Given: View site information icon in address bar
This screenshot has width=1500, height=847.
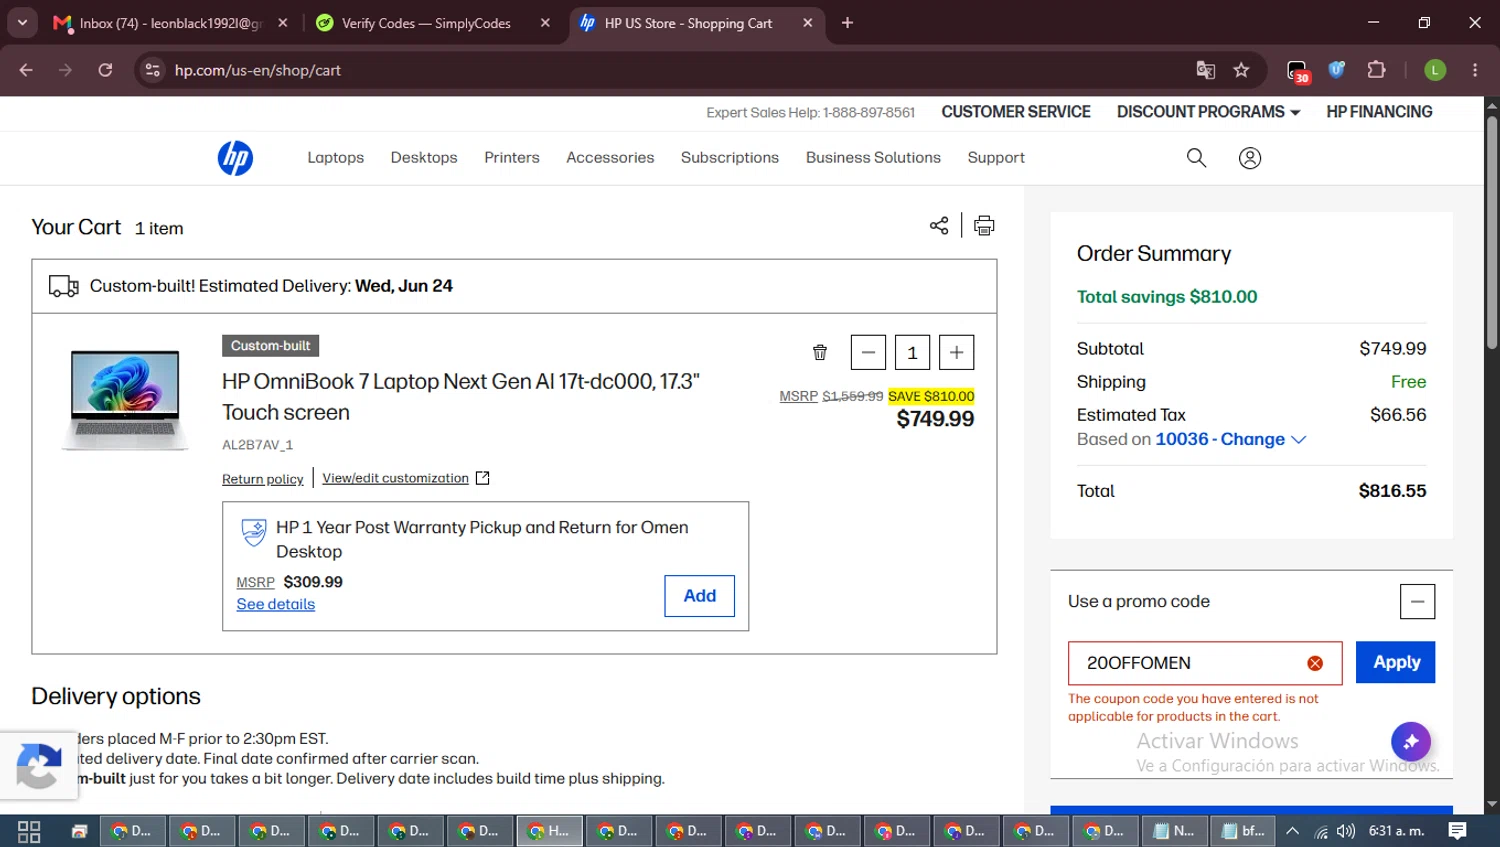Looking at the screenshot, I should [x=152, y=70].
